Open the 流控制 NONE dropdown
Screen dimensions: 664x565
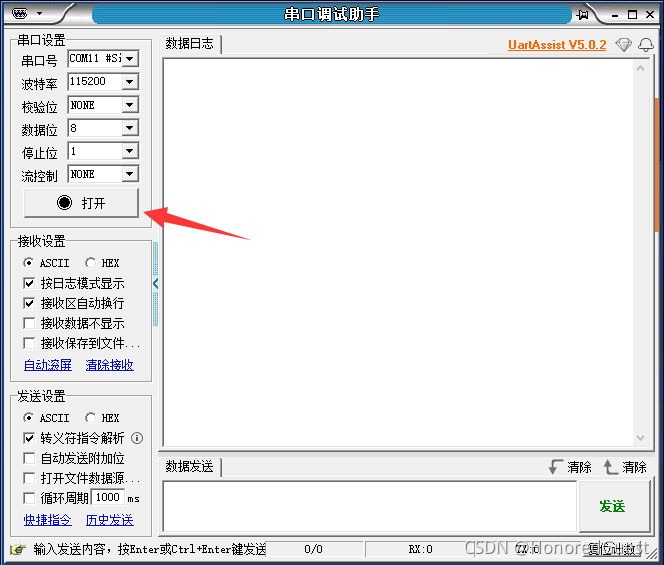pos(130,174)
